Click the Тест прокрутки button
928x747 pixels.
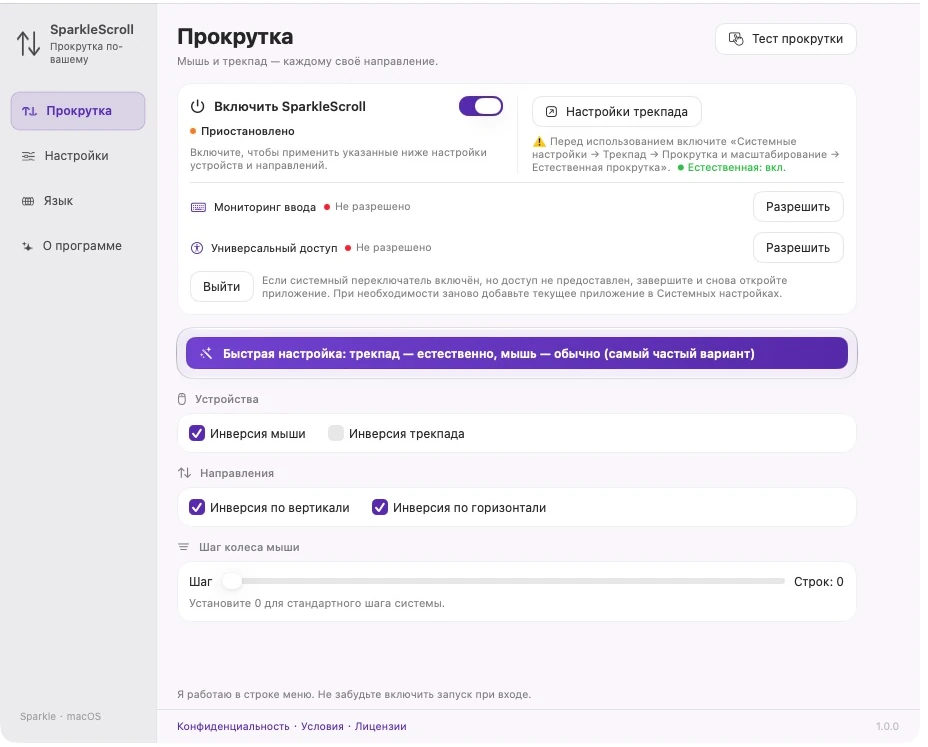[785, 39]
